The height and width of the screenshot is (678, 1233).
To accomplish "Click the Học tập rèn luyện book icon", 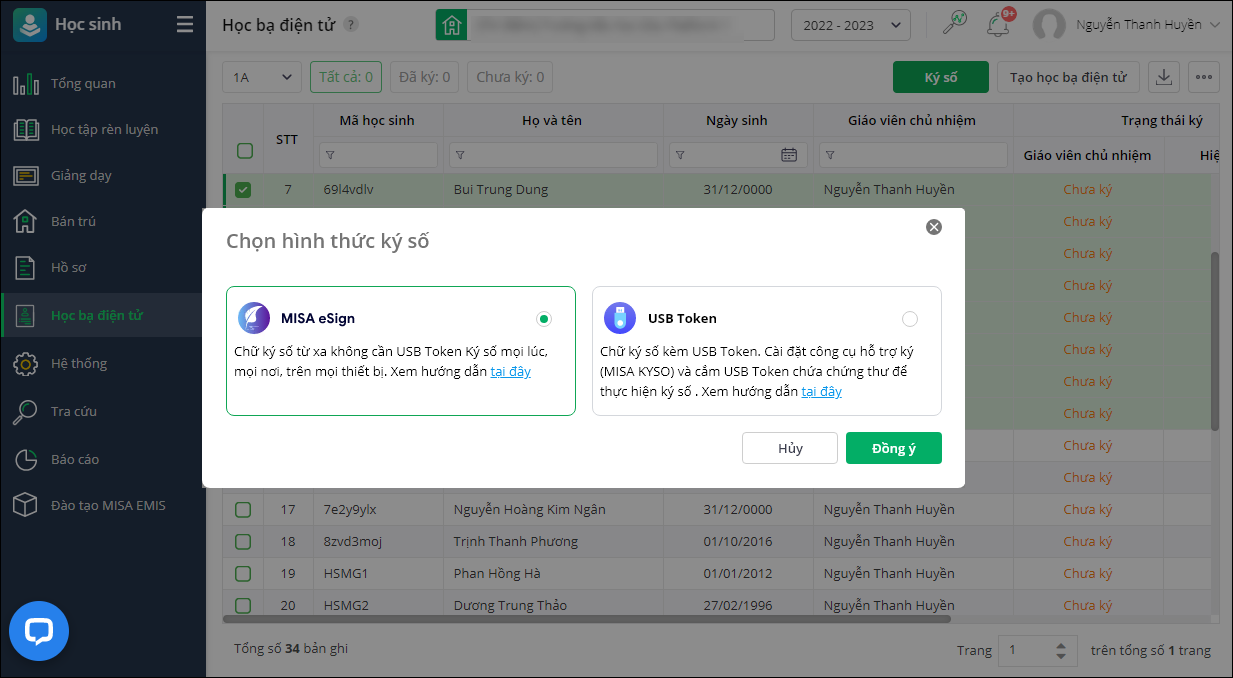I will [25, 130].
